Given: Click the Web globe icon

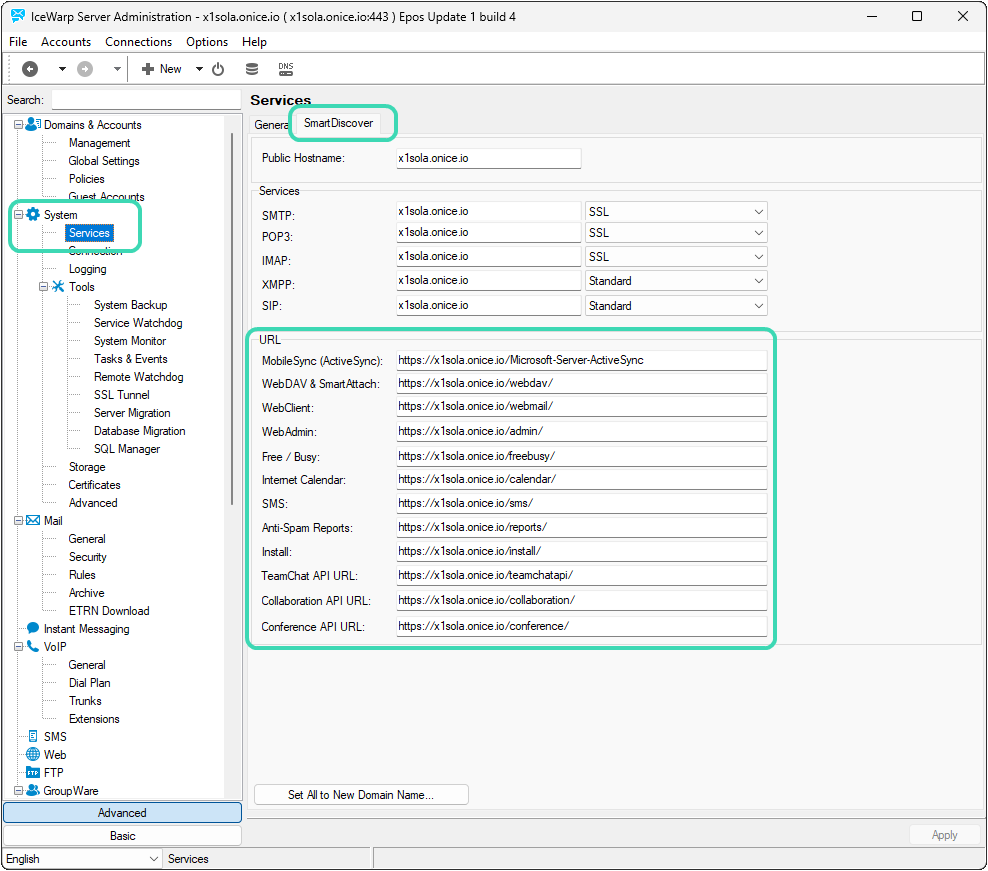Looking at the screenshot, I should point(33,754).
